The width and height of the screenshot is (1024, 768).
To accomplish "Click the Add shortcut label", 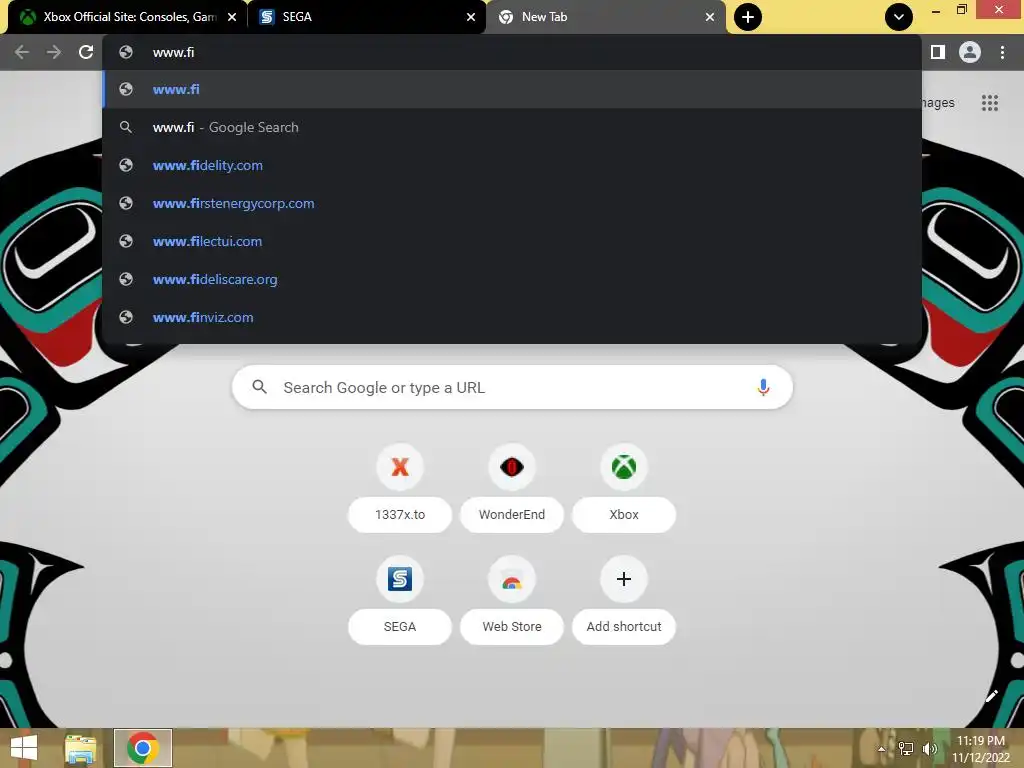I will click(624, 627).
